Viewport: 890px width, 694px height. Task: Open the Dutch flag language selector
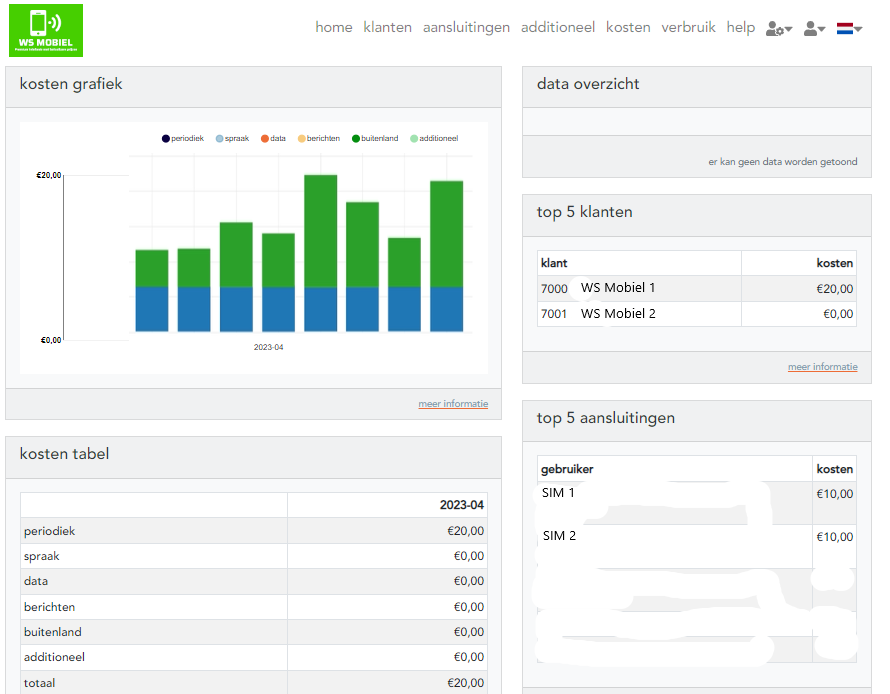(849, 28)
